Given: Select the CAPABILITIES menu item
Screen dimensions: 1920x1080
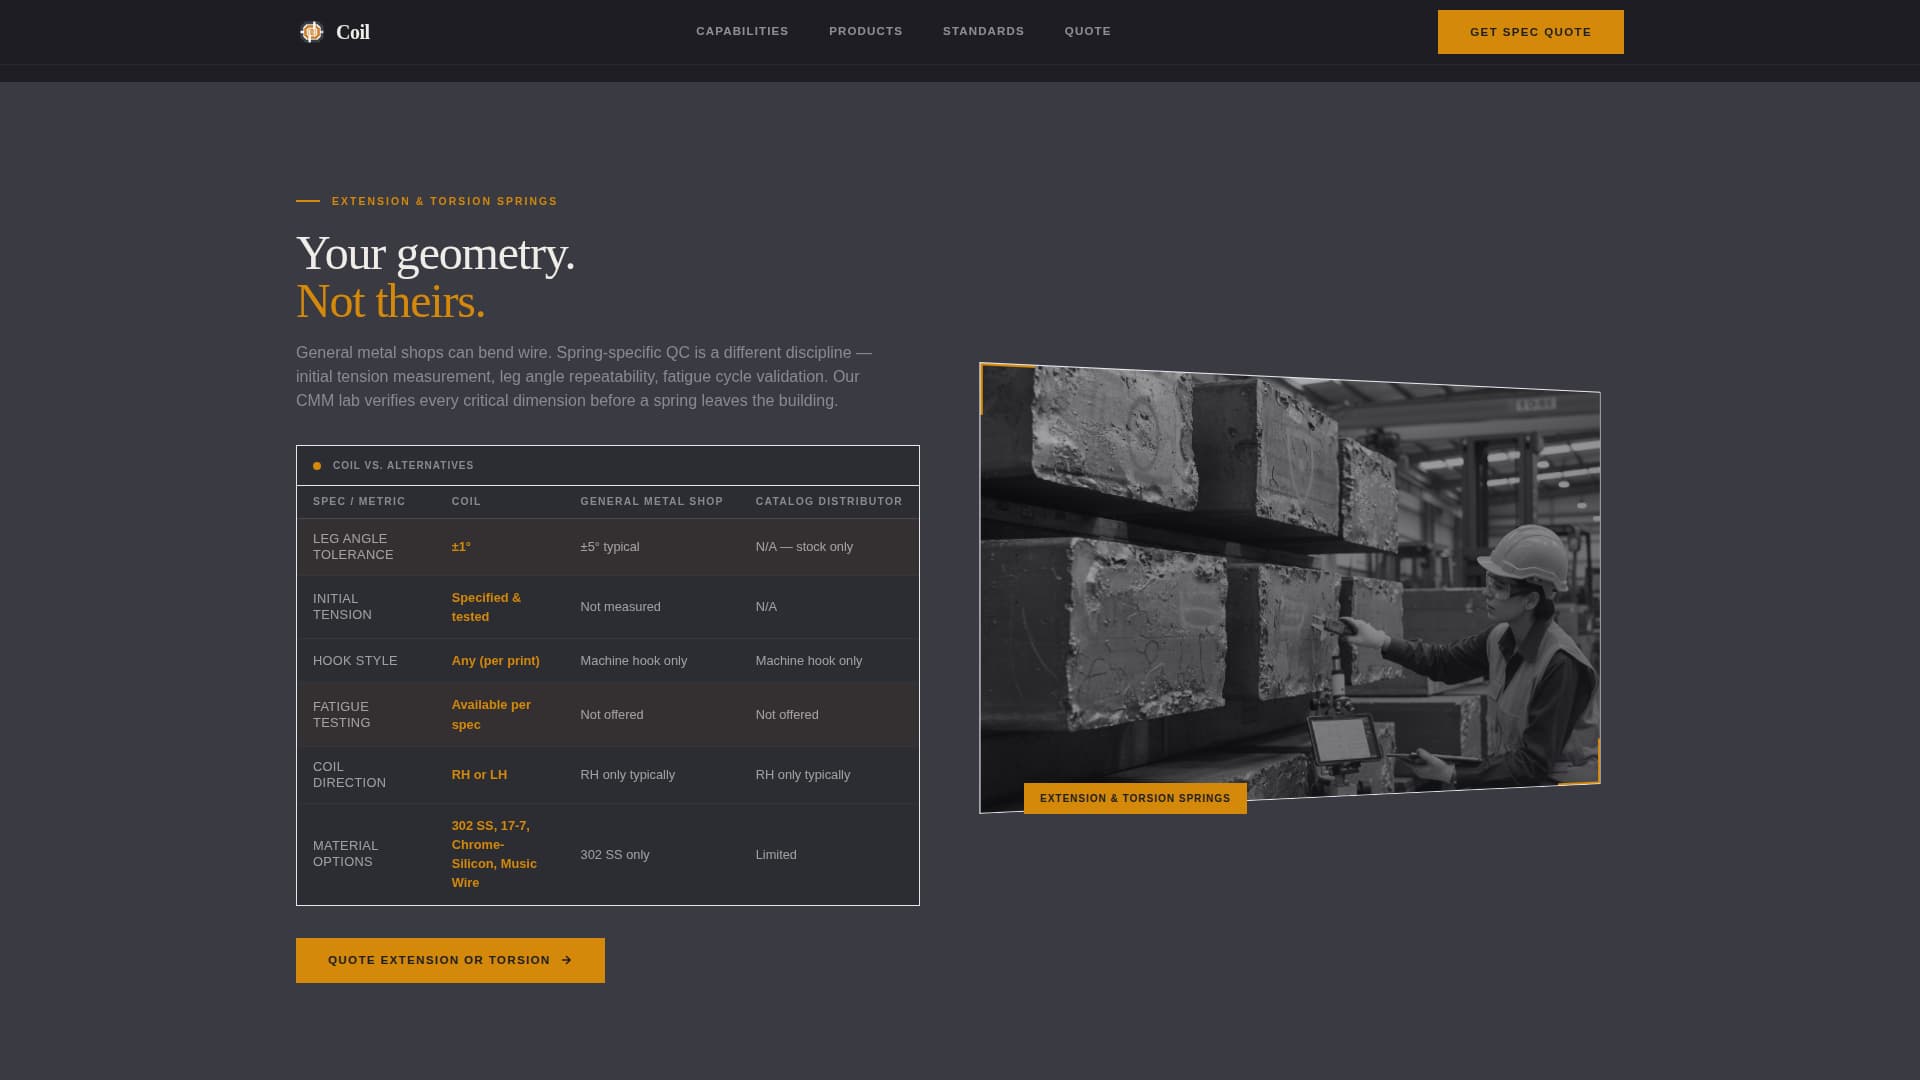Looking at the screenshot, I should (742, 31).
